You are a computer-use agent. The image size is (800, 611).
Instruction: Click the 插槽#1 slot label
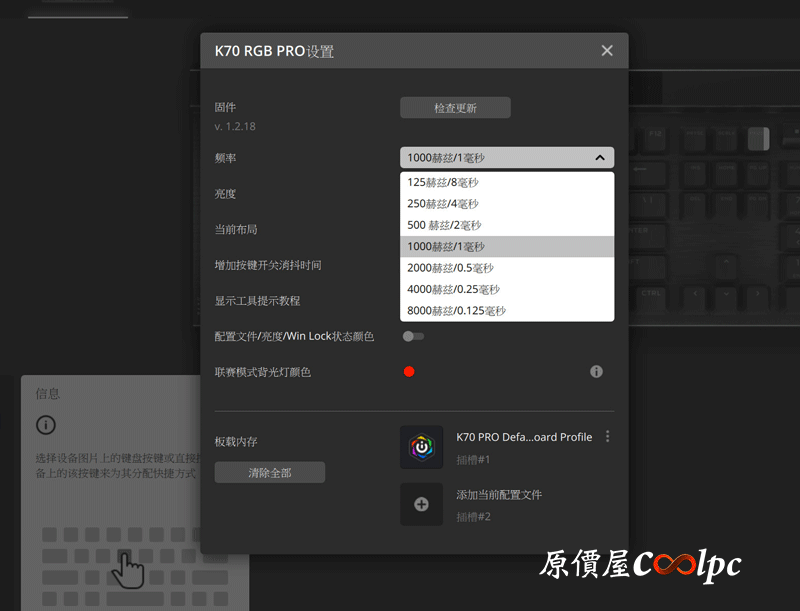tap(473, 460)
